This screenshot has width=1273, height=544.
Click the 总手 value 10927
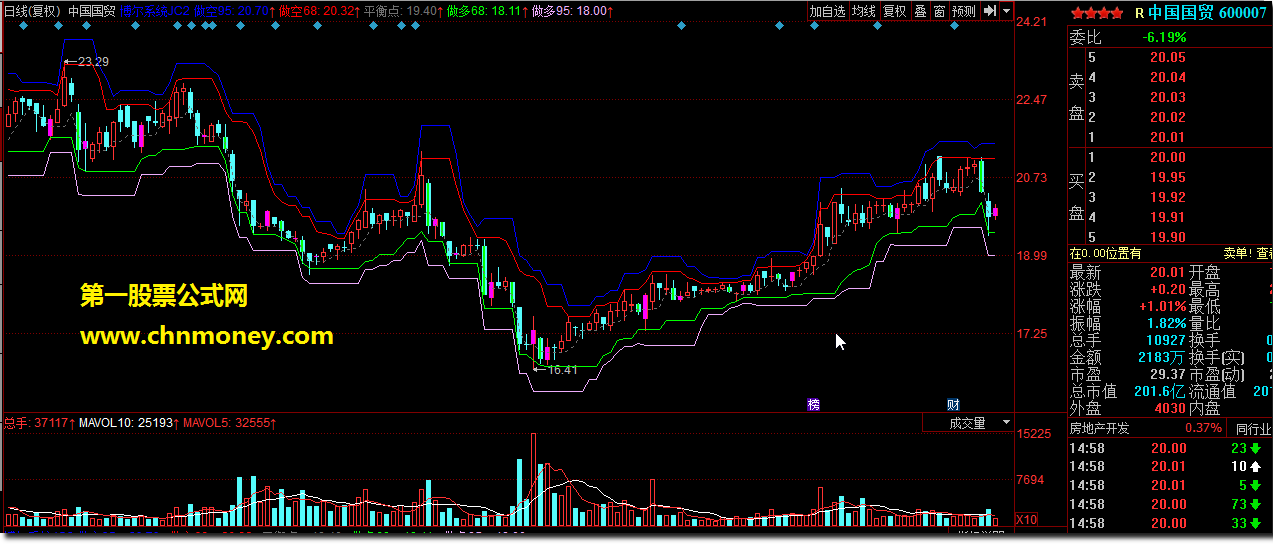pyautogui.click(x=1164, y=340)
